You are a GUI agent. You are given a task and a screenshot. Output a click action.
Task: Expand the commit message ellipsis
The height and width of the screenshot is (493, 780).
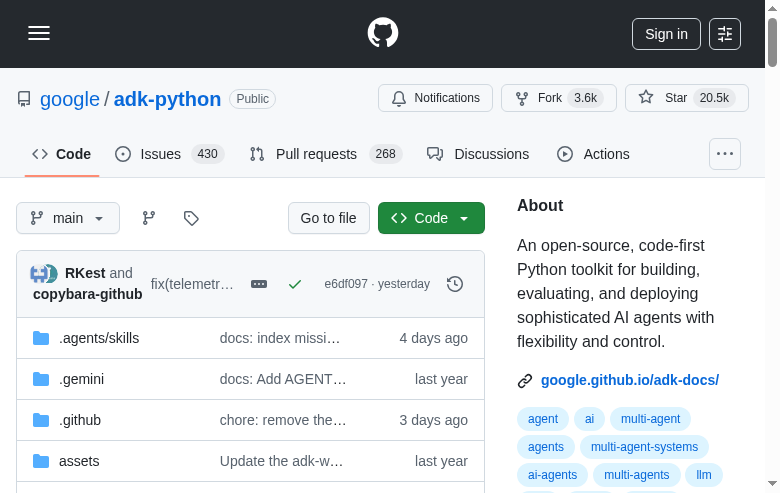click(259, 284)
